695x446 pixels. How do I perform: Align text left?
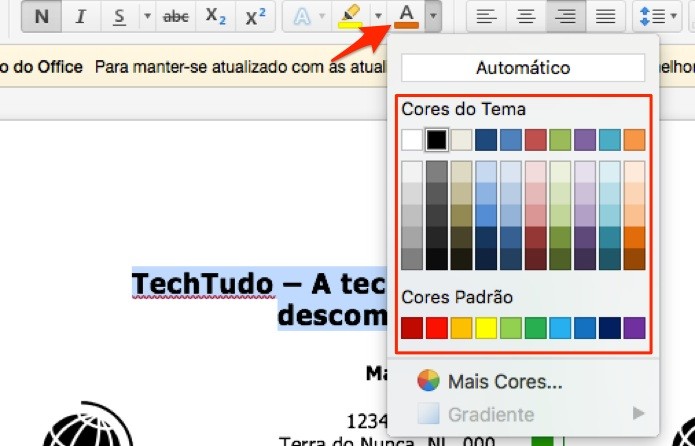tap(486, 16)
